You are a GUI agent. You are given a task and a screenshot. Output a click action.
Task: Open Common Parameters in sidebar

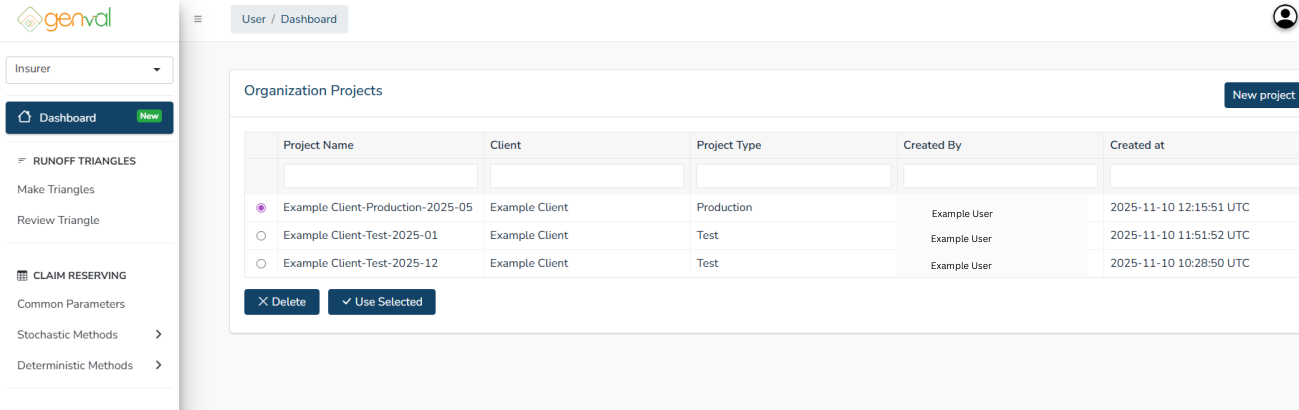click(x=71, y=304)
